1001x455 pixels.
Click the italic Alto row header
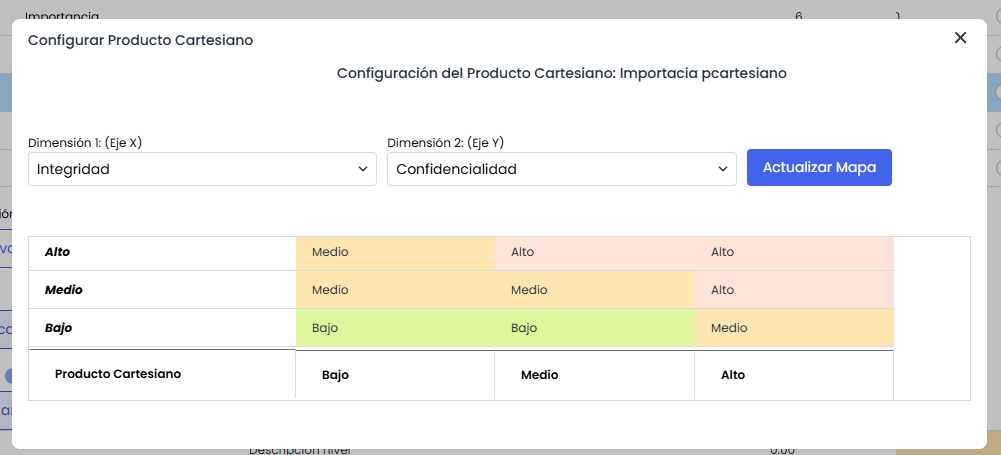click(58, 252)
